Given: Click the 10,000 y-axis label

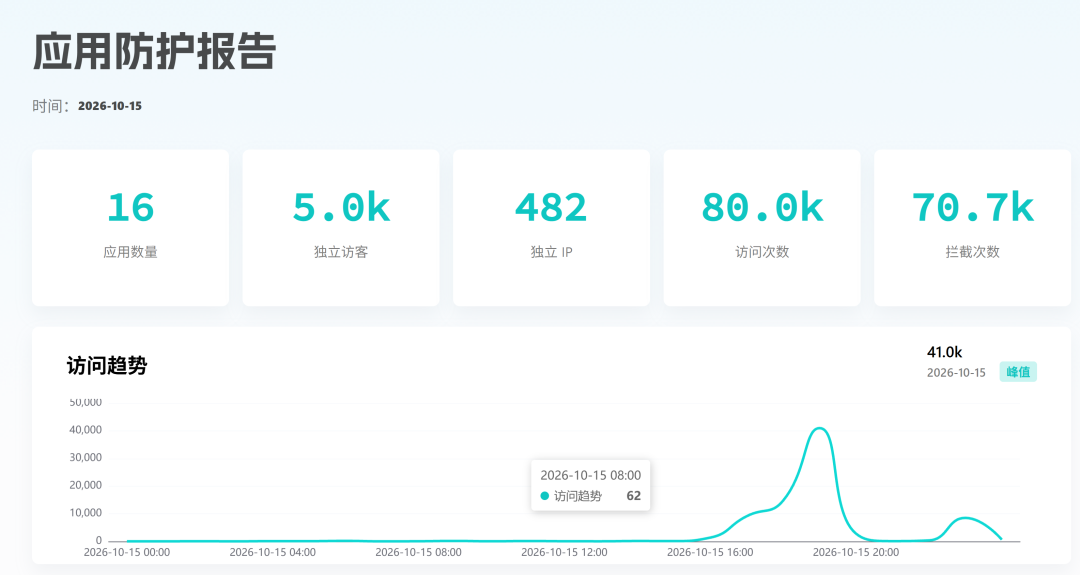Looking at the screenshot, I should pyautogui.click(x=85, y=512).
